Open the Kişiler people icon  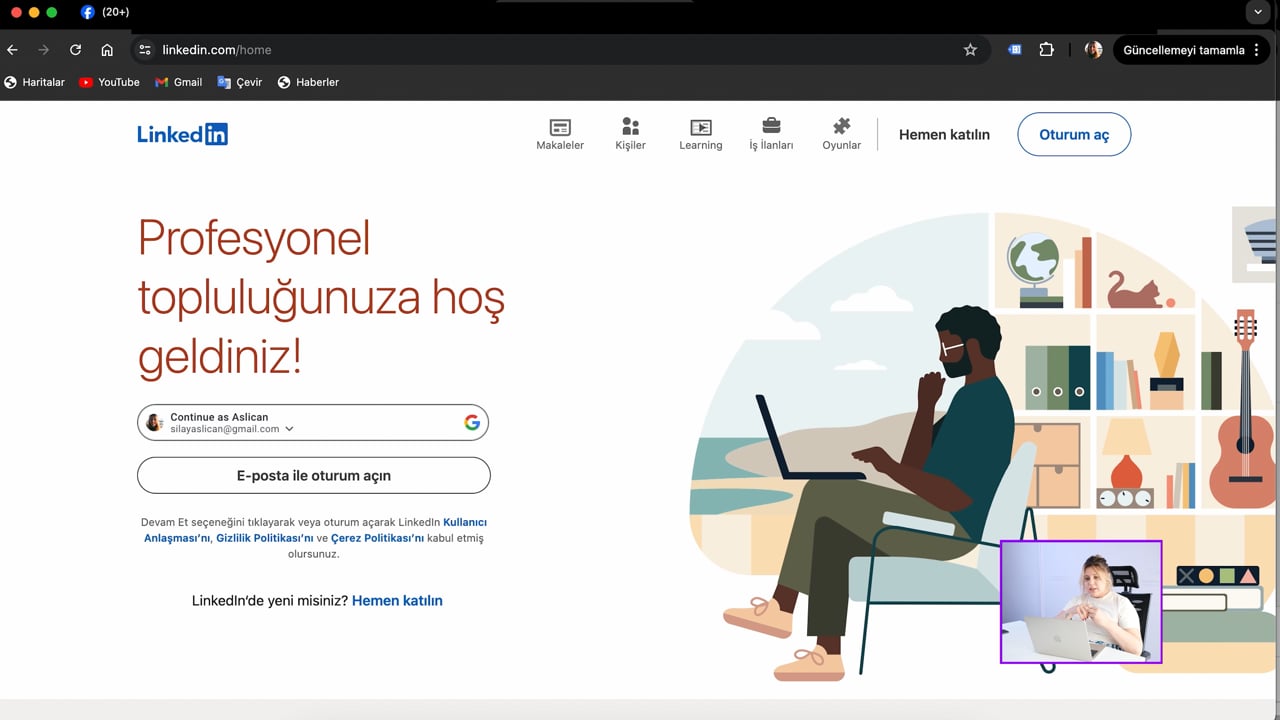(x=630, y=126)
